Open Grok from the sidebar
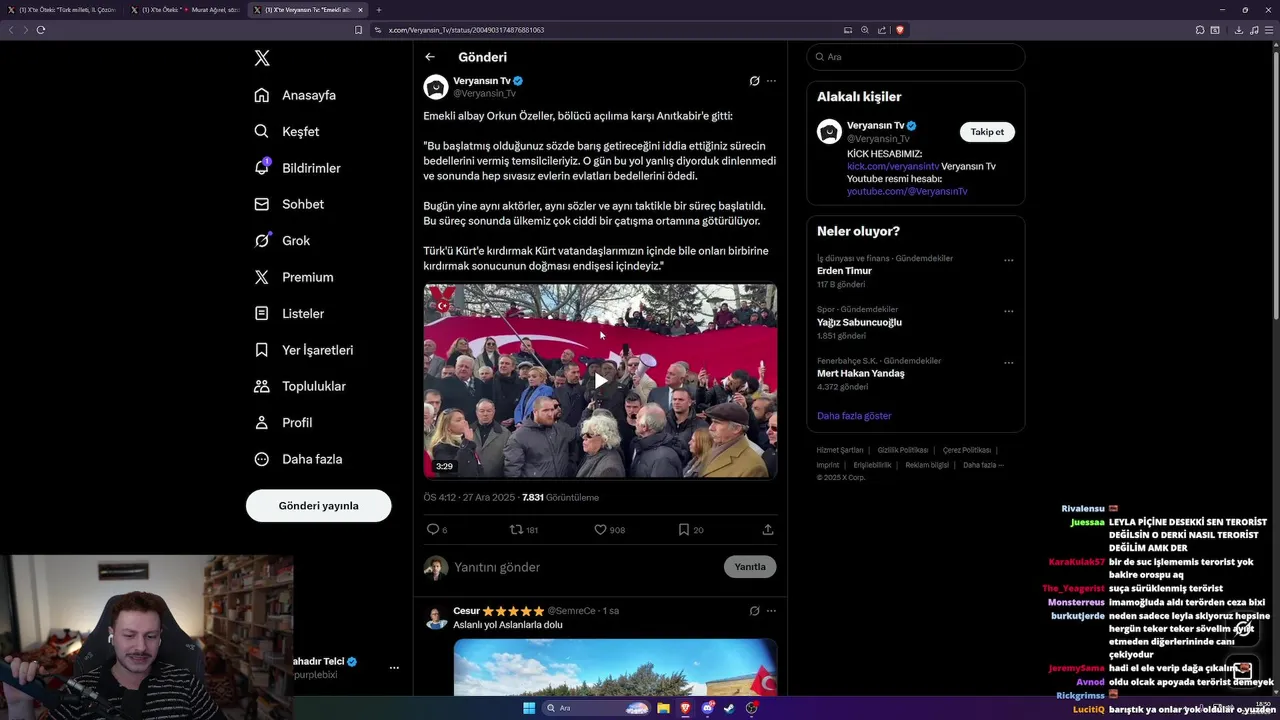Image resolution: width=1280 pixels, height=720 pixels. pos(282,240)
